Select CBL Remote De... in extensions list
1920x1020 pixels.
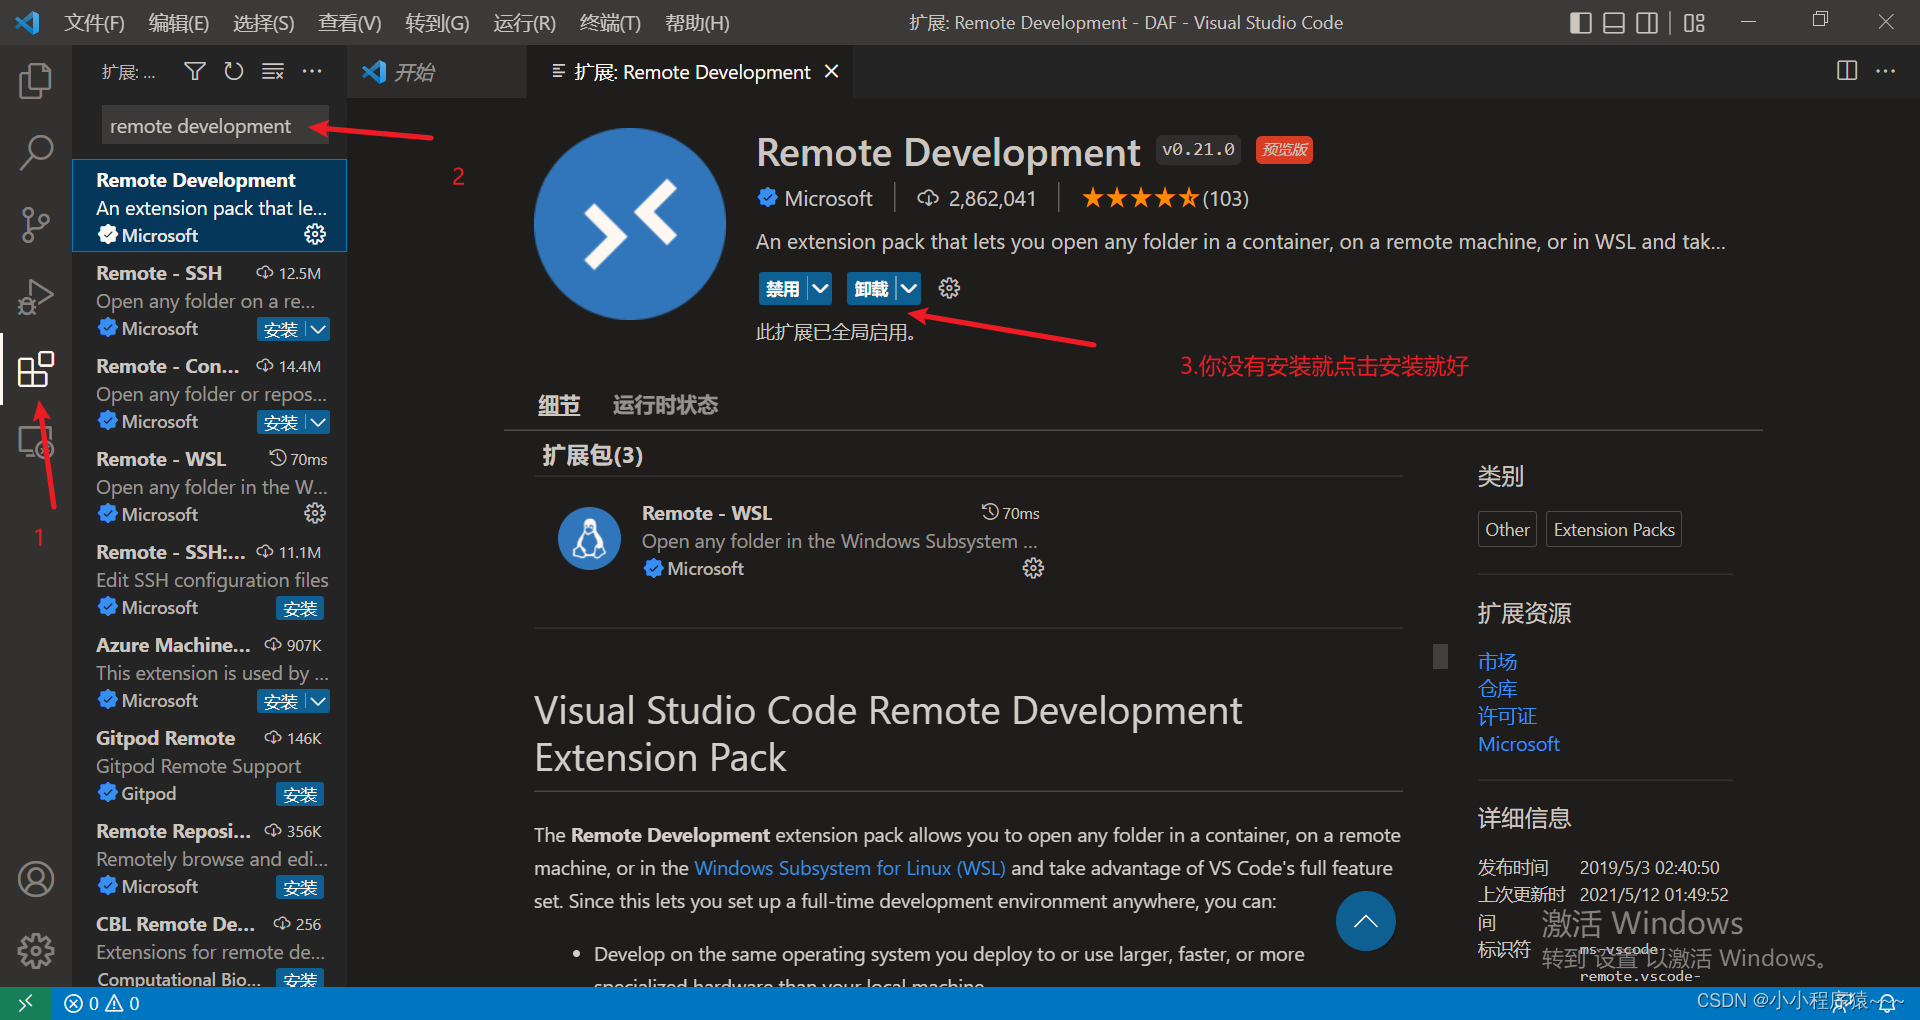click(x=210, y=949)
